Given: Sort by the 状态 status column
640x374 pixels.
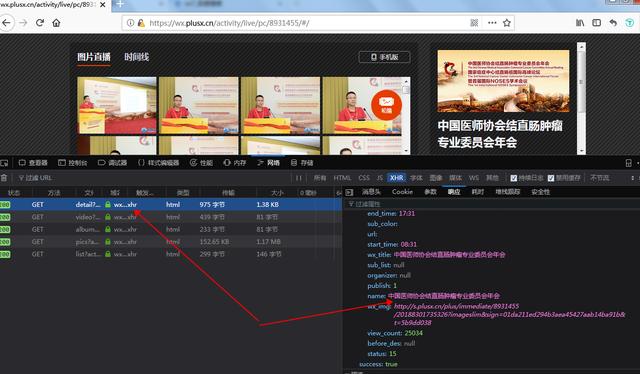Looking at the screenshot, I should pos(14,192).
